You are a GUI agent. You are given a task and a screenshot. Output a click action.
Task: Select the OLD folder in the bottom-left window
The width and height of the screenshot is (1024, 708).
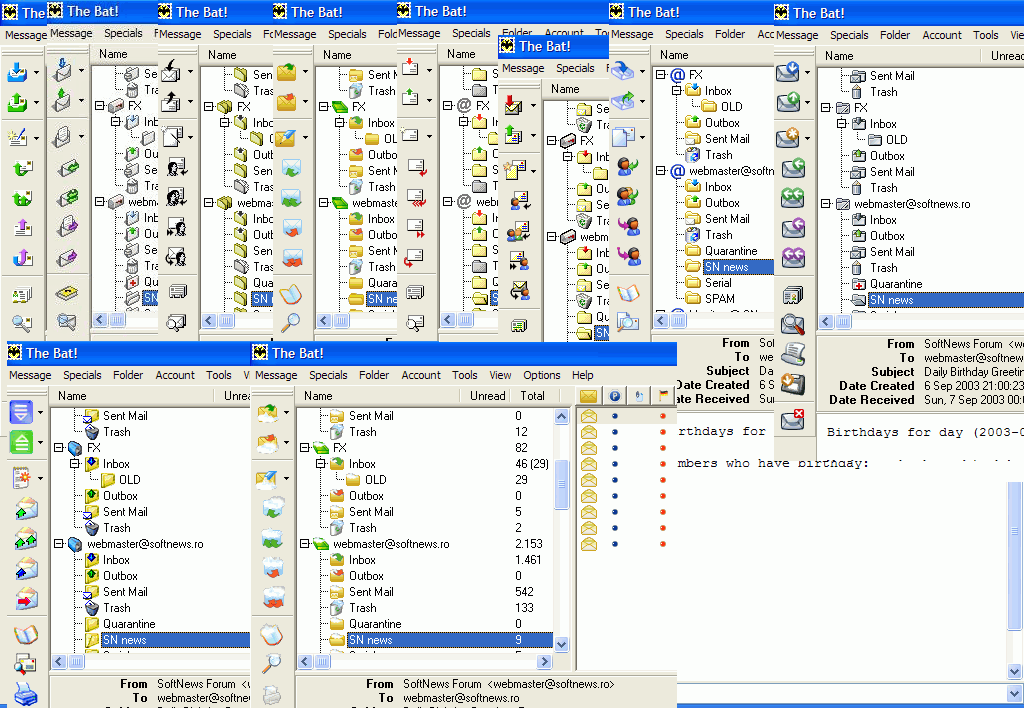(129, 479)
